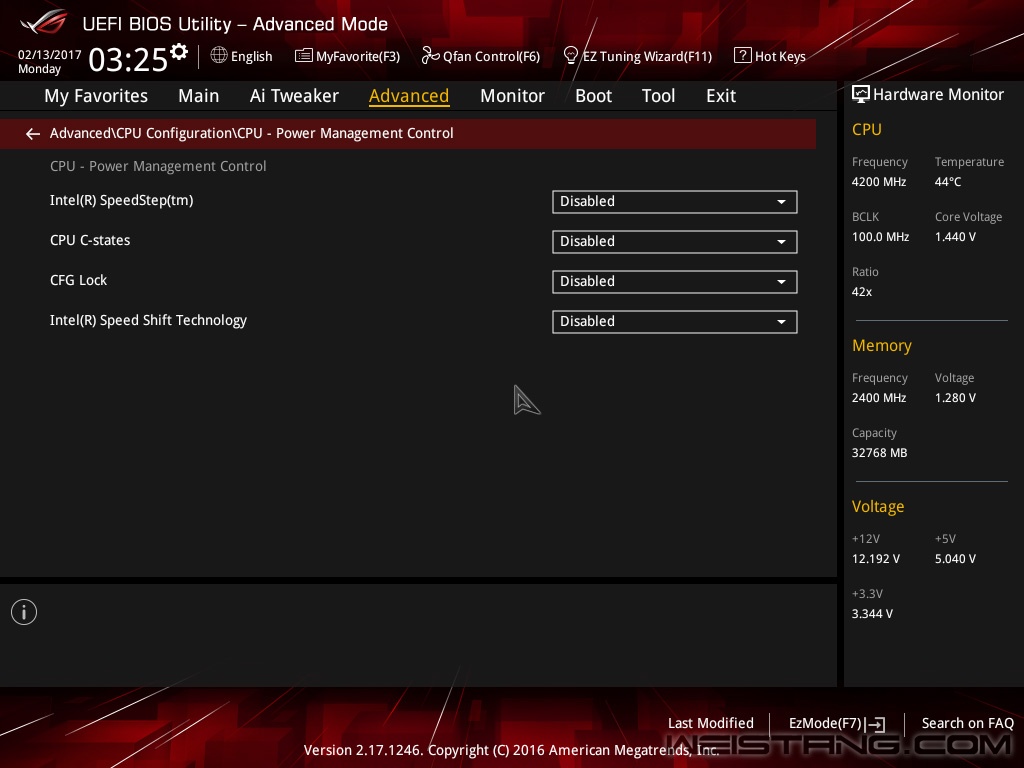
Task: Click the BCLK value 100.0 MHz
Action: (880, 236)
